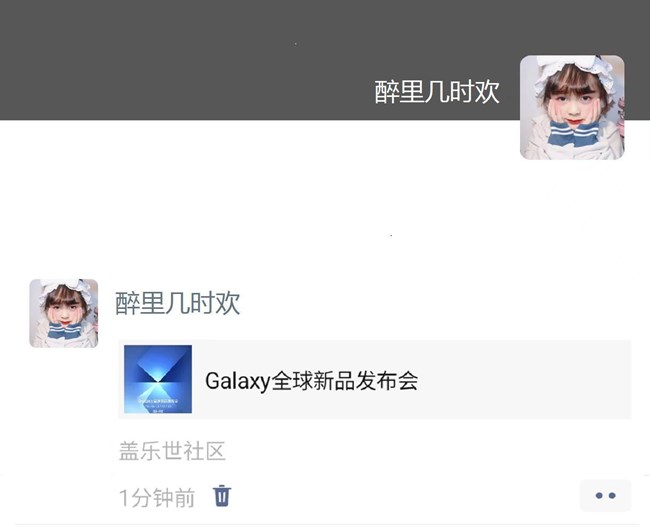
Task: Tap the large profile avatar on the cover
Action: (572, 107)
